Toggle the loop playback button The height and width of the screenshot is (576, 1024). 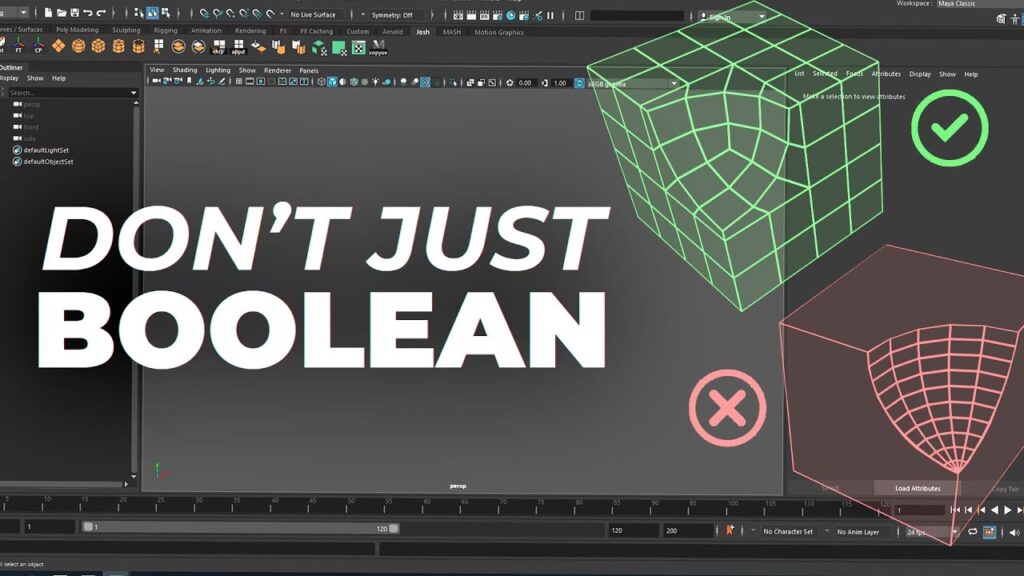pos(973,531)
